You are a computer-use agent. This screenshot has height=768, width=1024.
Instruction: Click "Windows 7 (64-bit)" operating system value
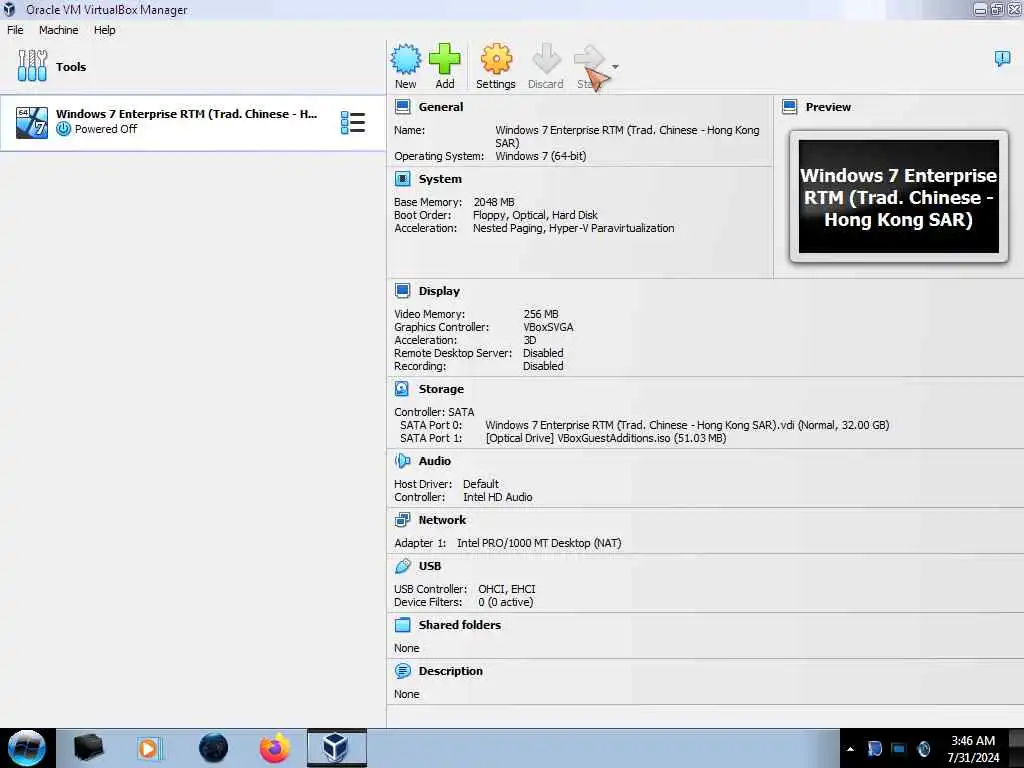click(541, 156)
